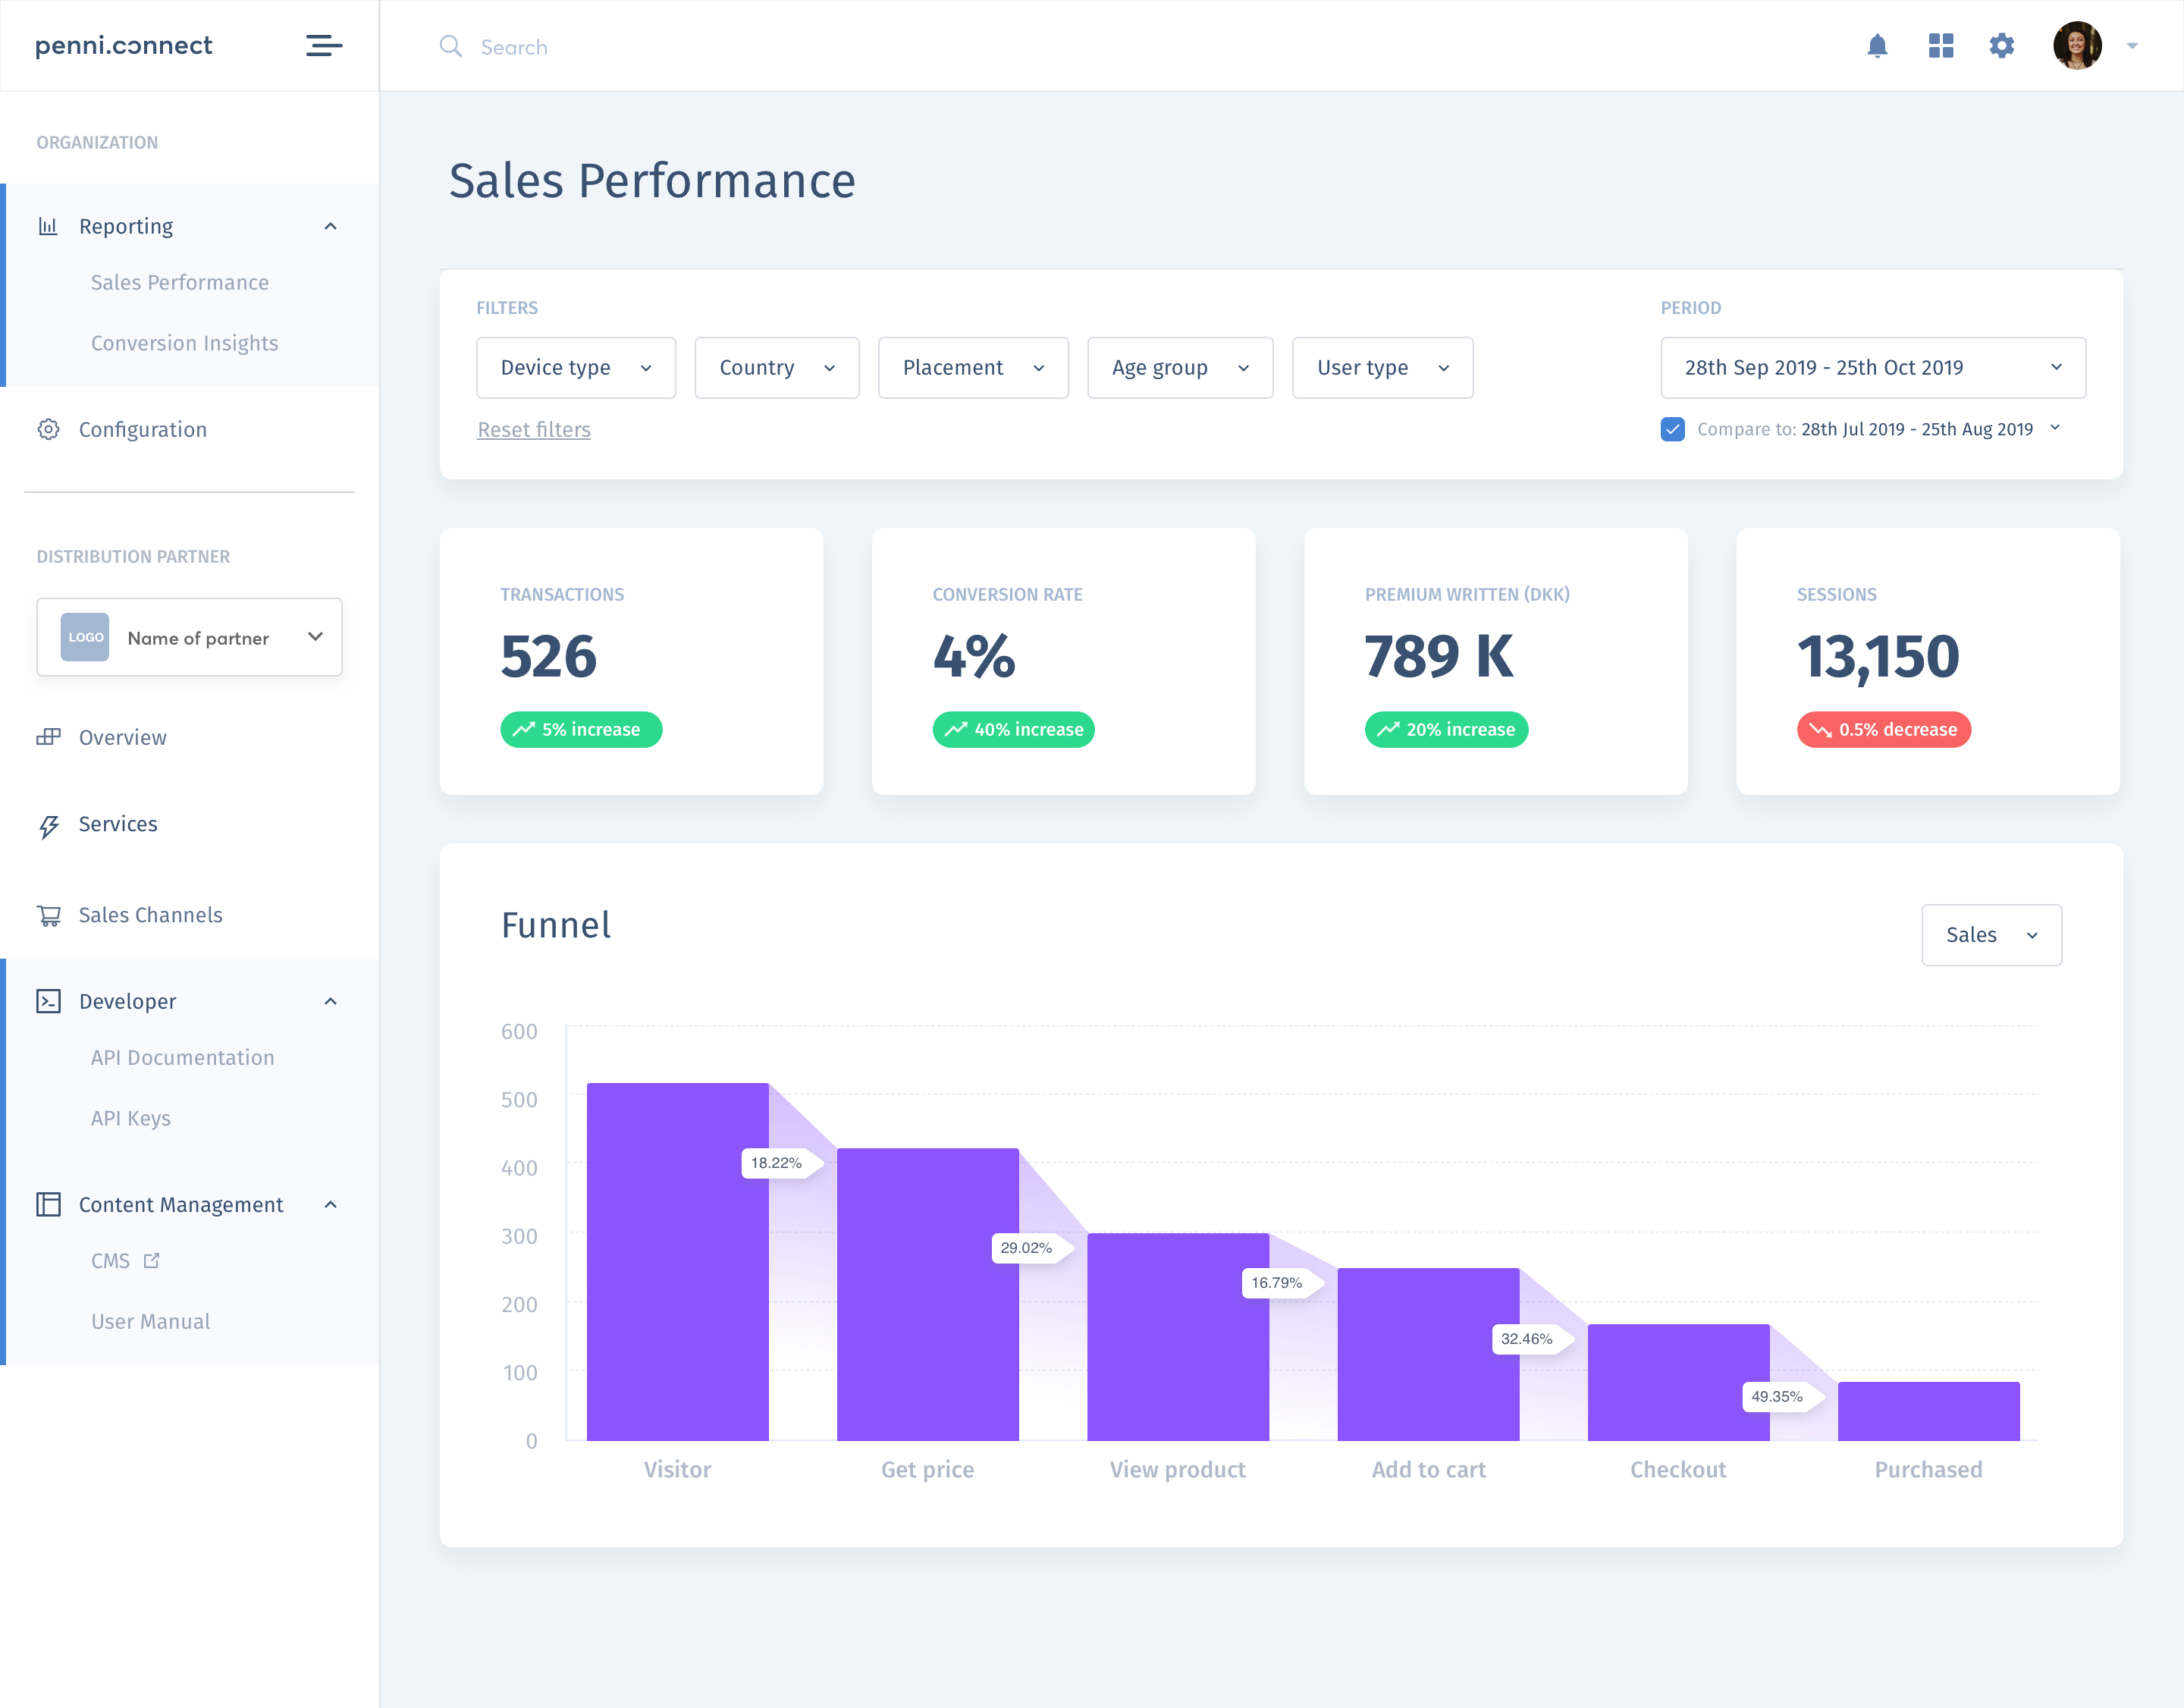Screen dimensions: 2184x1708
Task: Click the search magnifier icon
Action: (x=451, y=47)
